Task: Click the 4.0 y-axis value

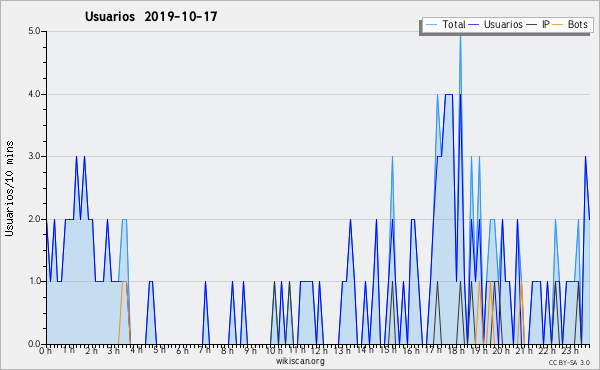Action: (x=34, y=94)
